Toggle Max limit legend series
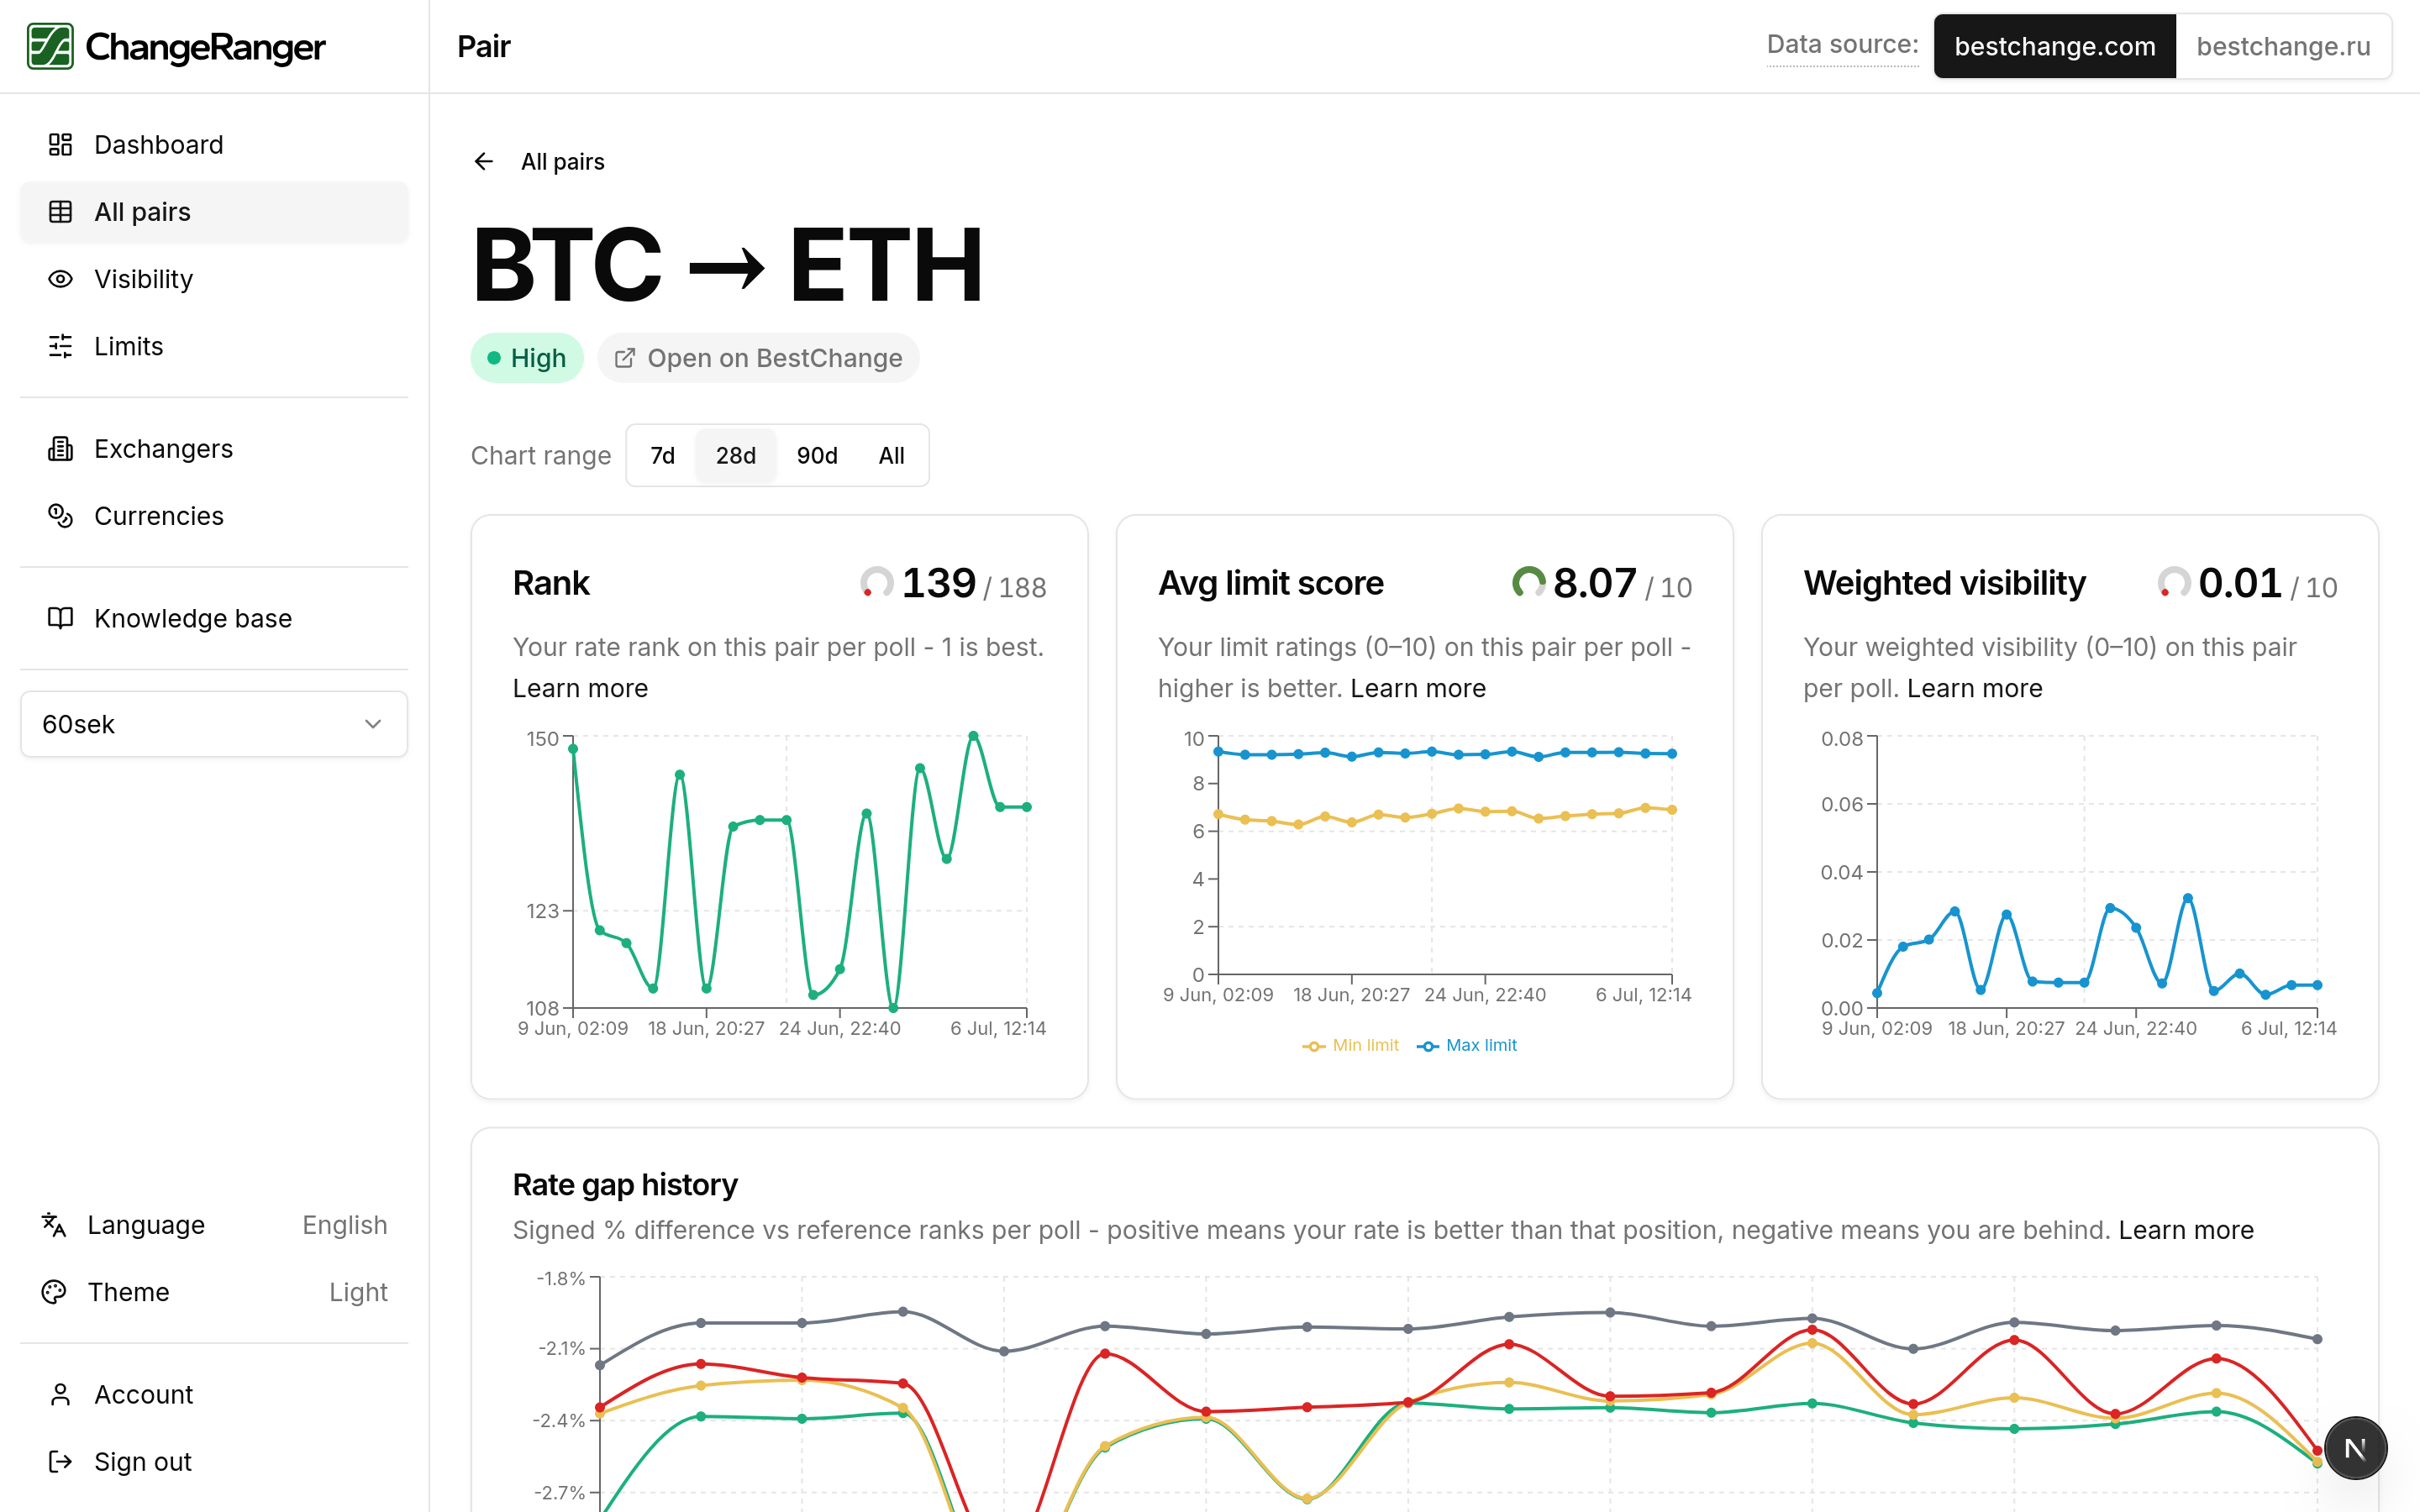Viewport: 2420px width, 1512px height. (1467, 1045)
